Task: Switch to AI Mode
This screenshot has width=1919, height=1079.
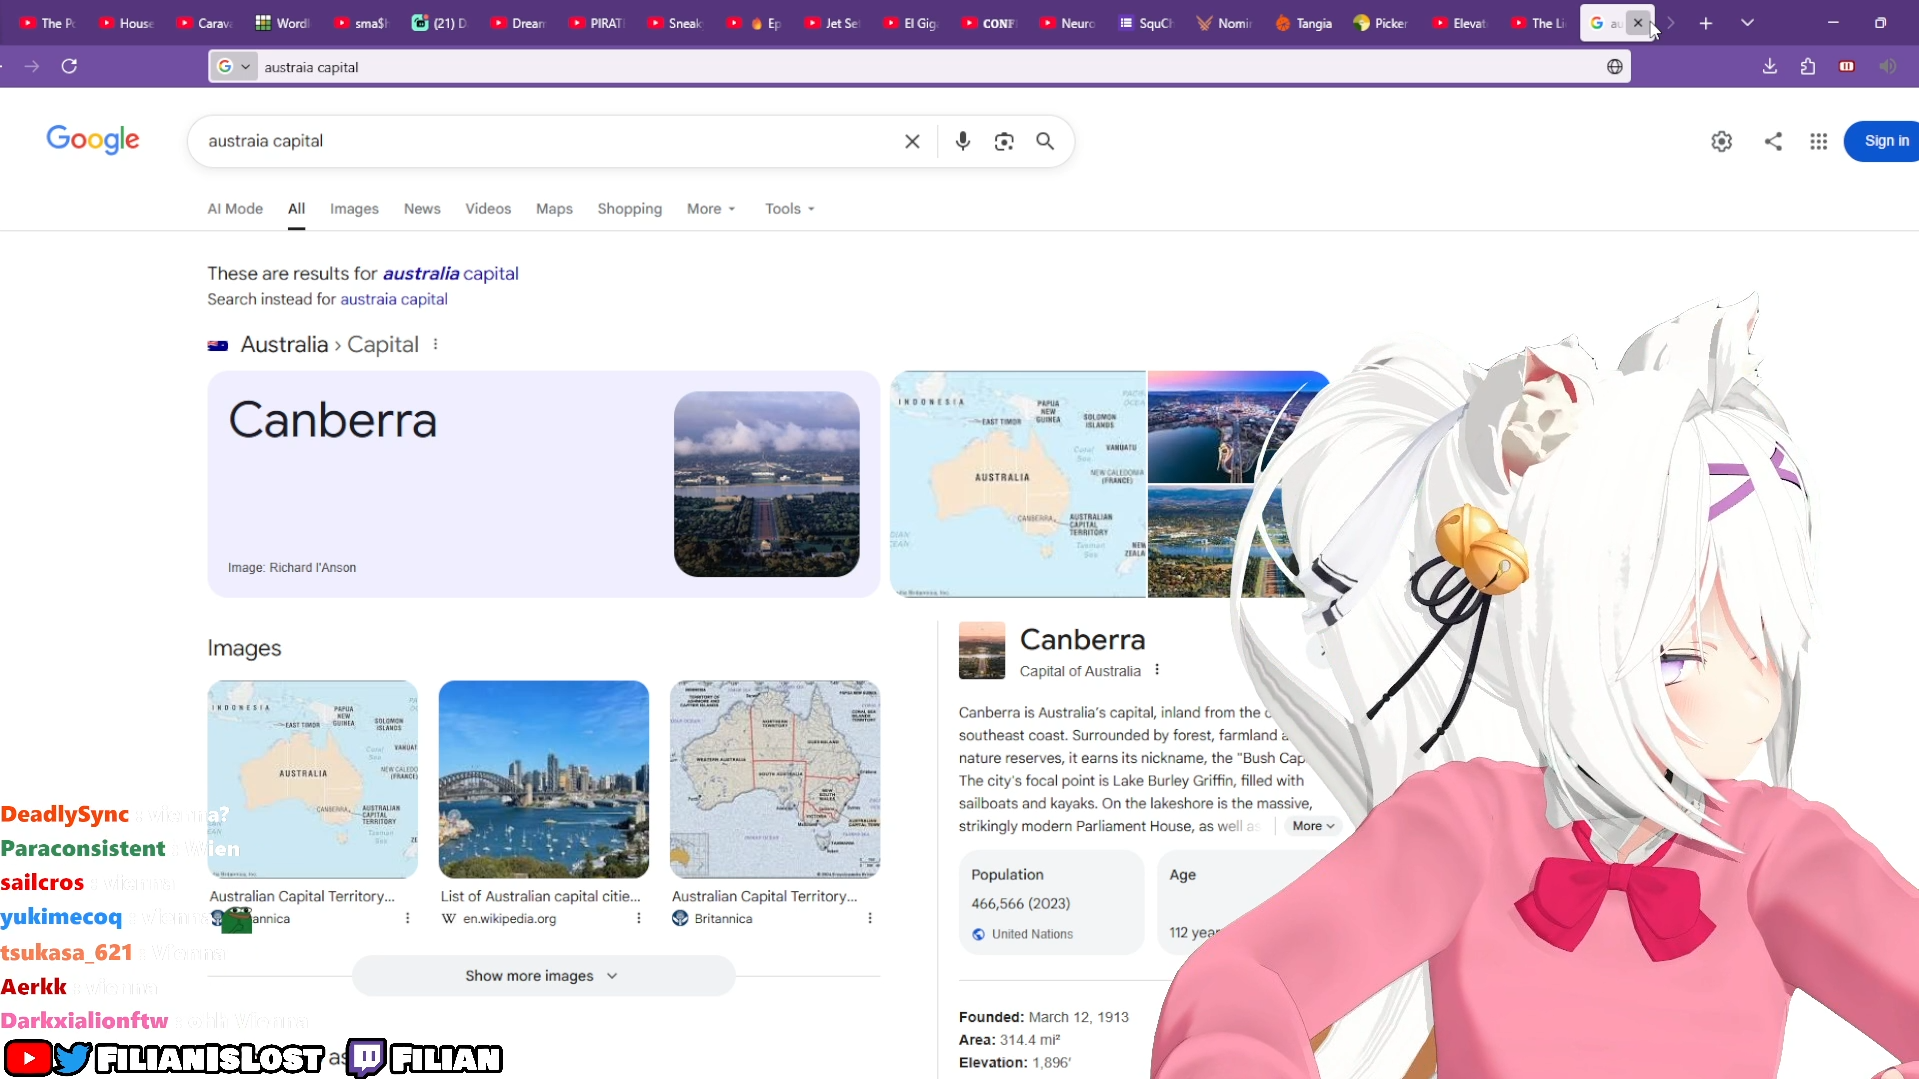Action: coord(235,209)
